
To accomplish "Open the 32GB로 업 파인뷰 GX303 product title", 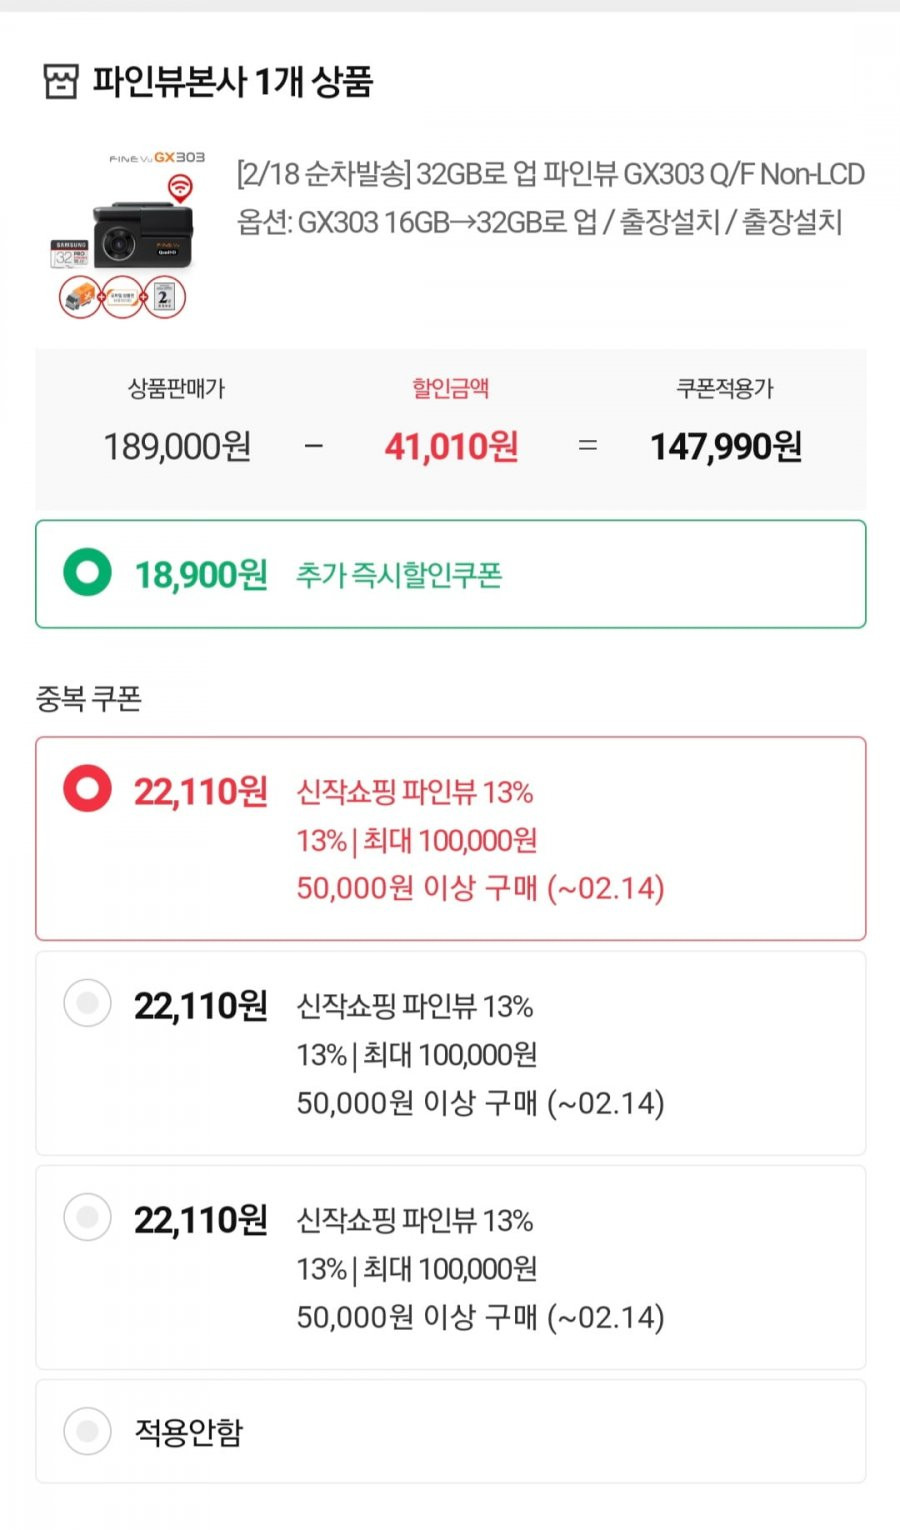I will tap(550, 174).
